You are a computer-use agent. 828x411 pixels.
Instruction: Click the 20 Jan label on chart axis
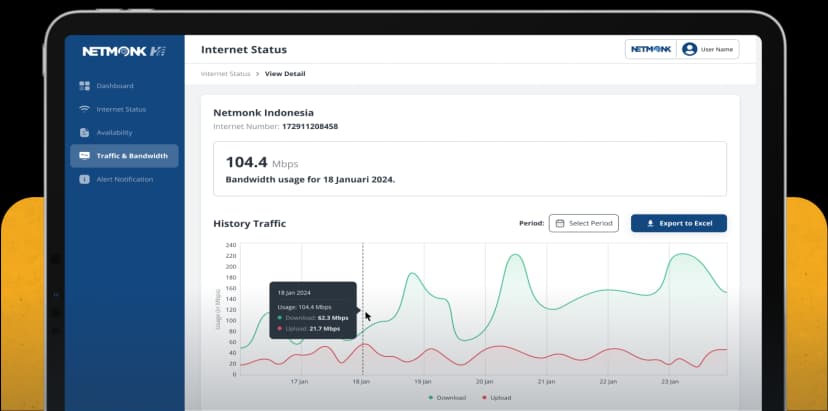click(485, 381)
